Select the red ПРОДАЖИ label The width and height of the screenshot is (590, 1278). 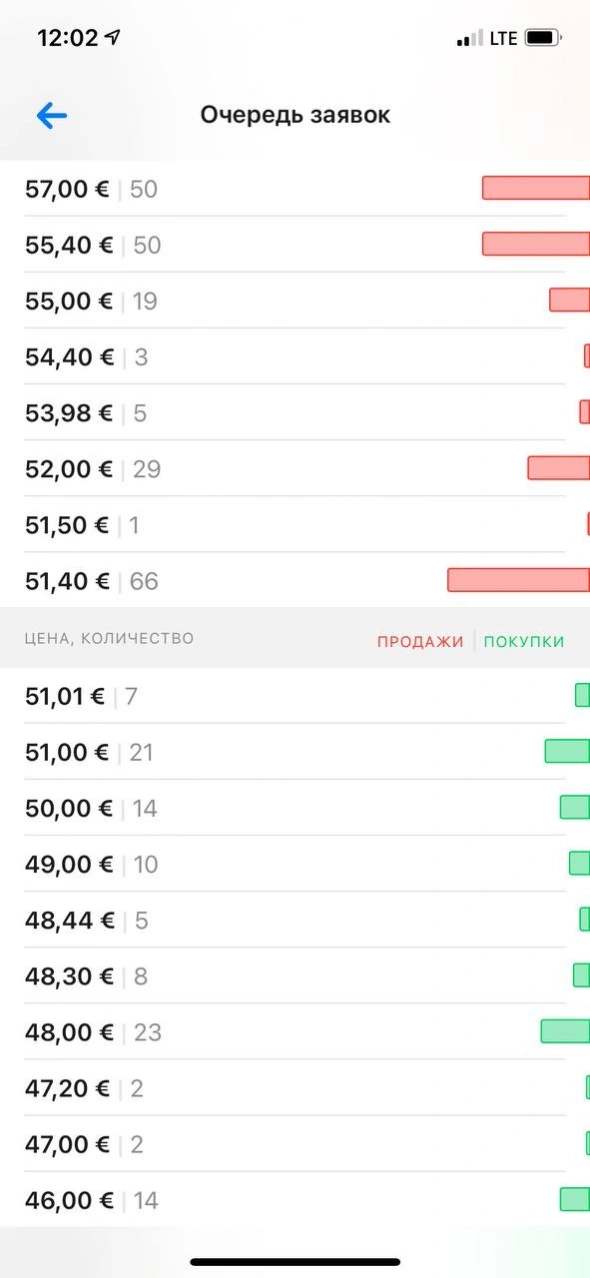(x=421, y=640)
